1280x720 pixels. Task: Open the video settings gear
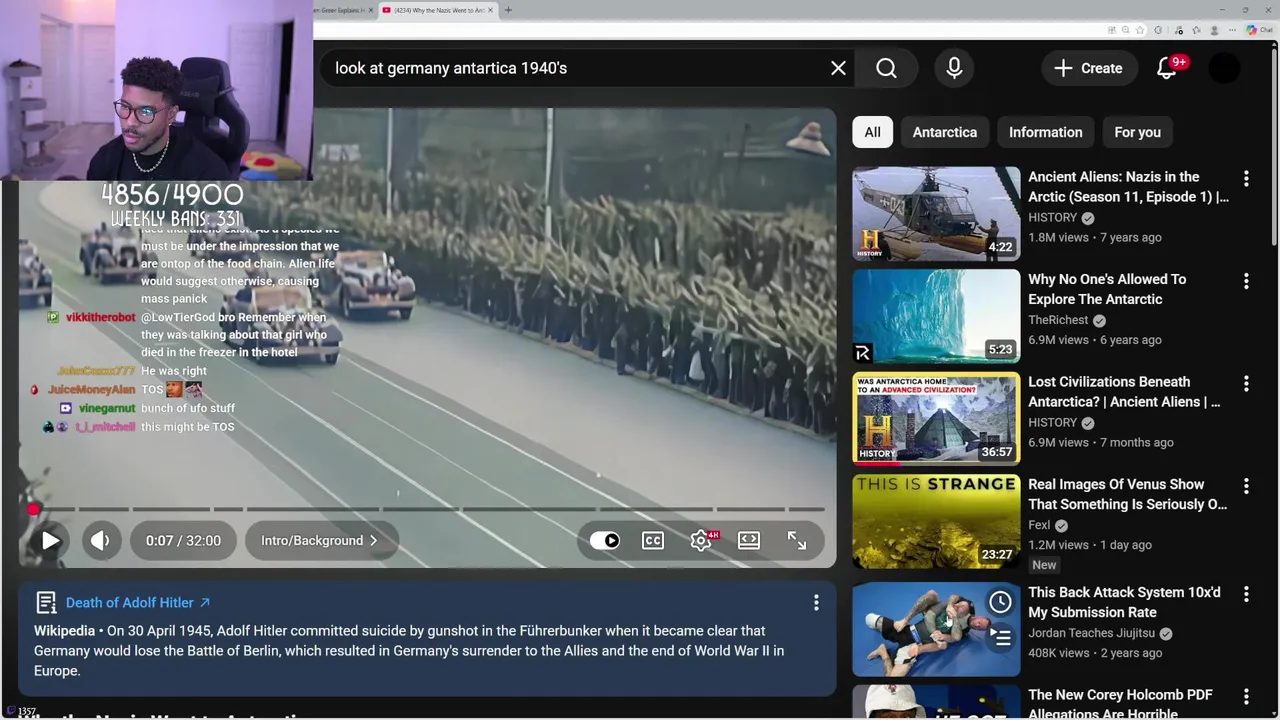click(702, 541)
